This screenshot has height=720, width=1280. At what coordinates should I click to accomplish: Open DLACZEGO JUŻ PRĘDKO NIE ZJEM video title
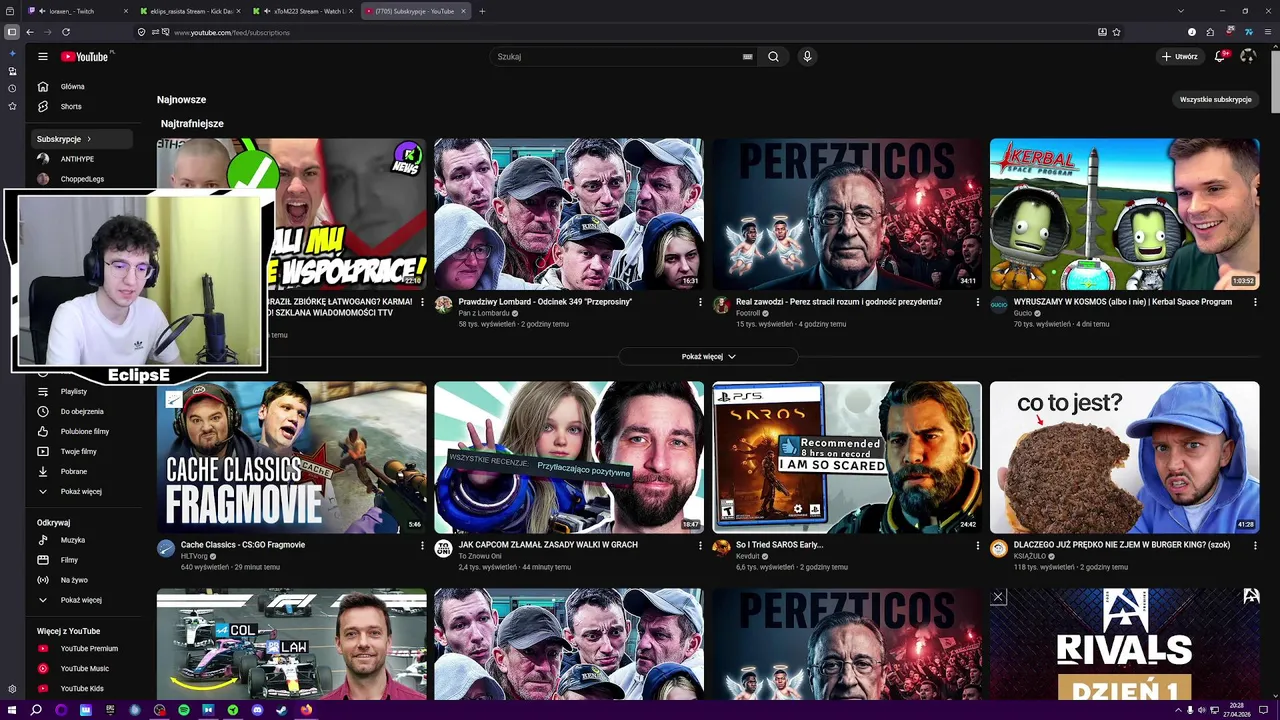(x=1122, y=545)
